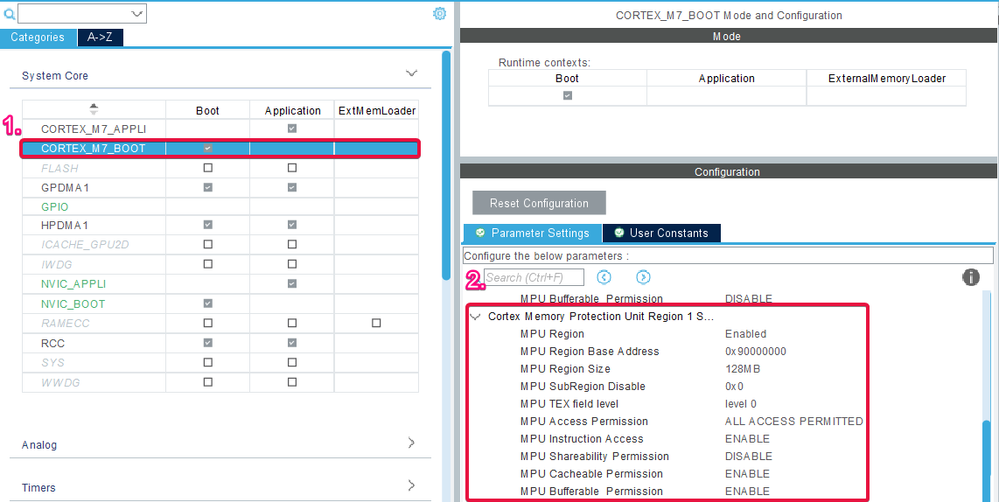This screenshot has width=999, height=502.
Task: Click TEX field value level 0
Action: (741, 404)
